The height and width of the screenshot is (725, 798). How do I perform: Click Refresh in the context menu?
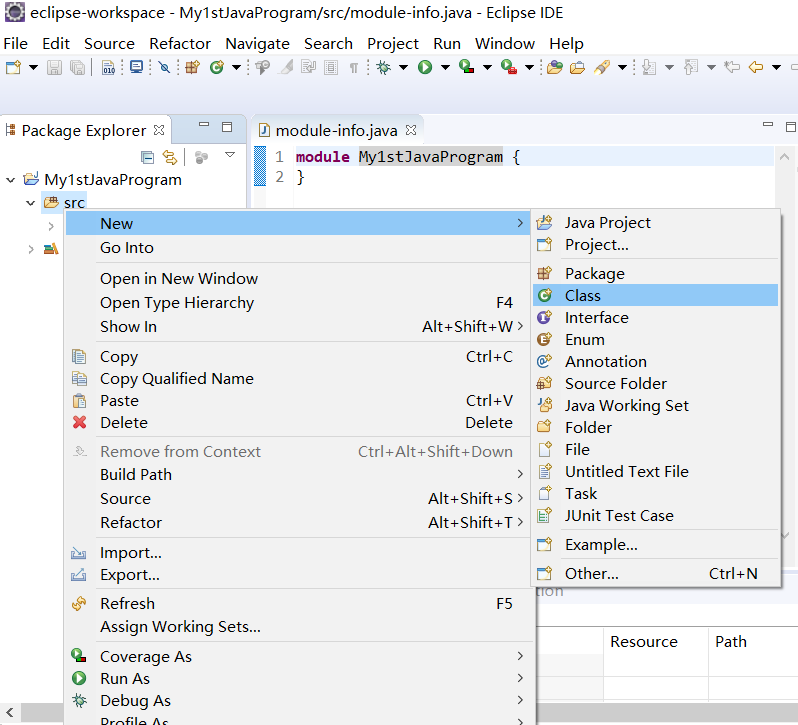pos(299,603)
